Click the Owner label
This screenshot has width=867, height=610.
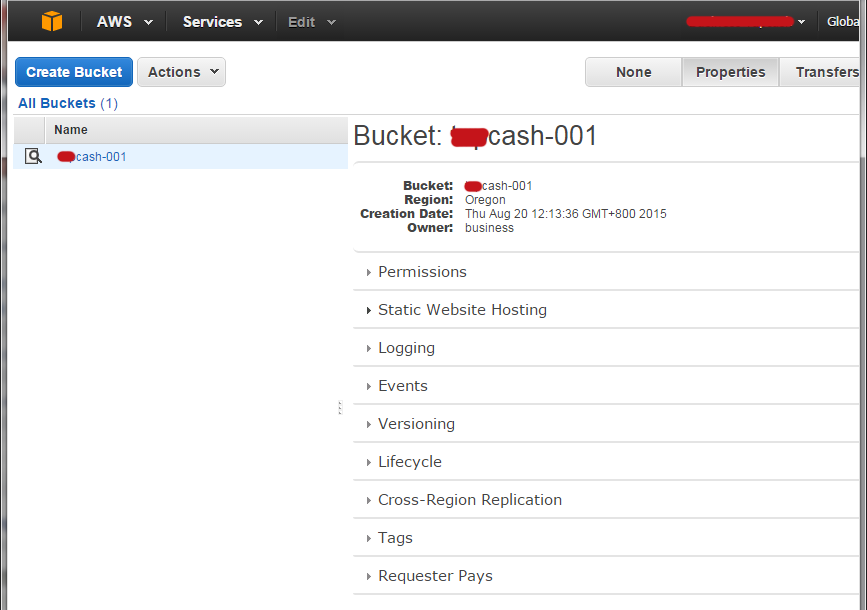pos(430,228)
